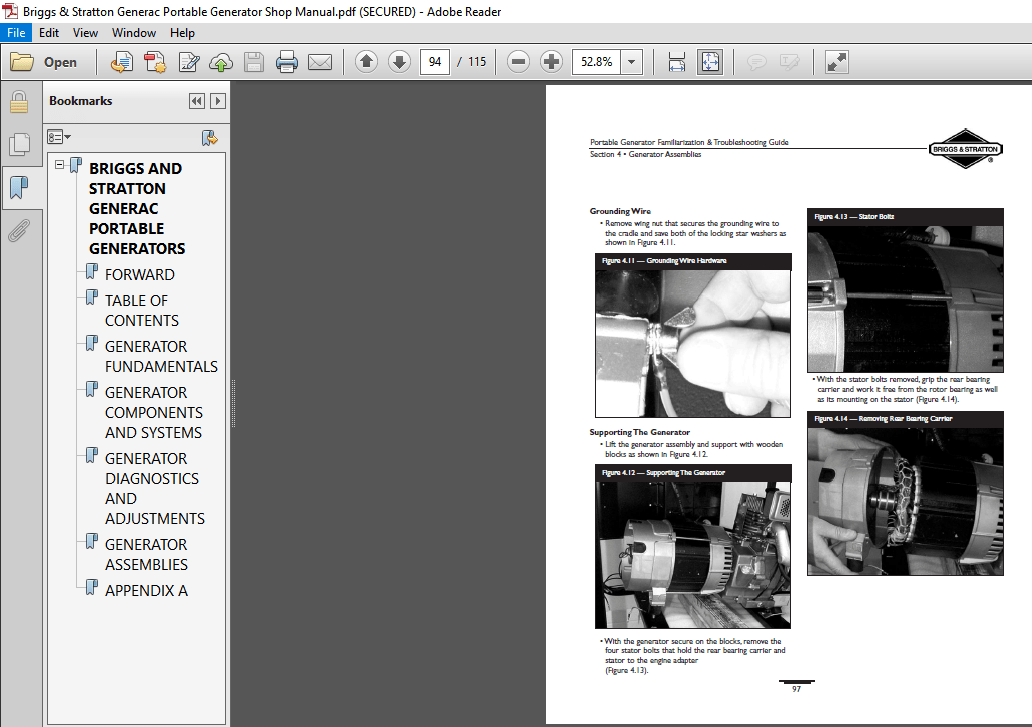Click the expand bookmarks panel right arrow

[218, 101]
